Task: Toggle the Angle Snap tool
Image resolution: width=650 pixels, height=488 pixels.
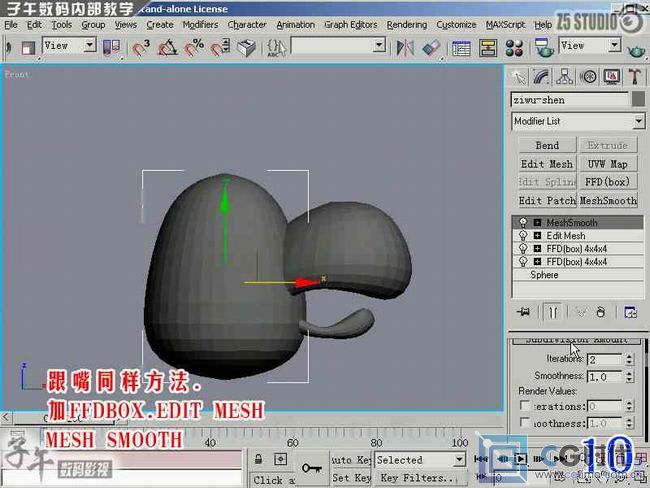Action: (167, 47)
